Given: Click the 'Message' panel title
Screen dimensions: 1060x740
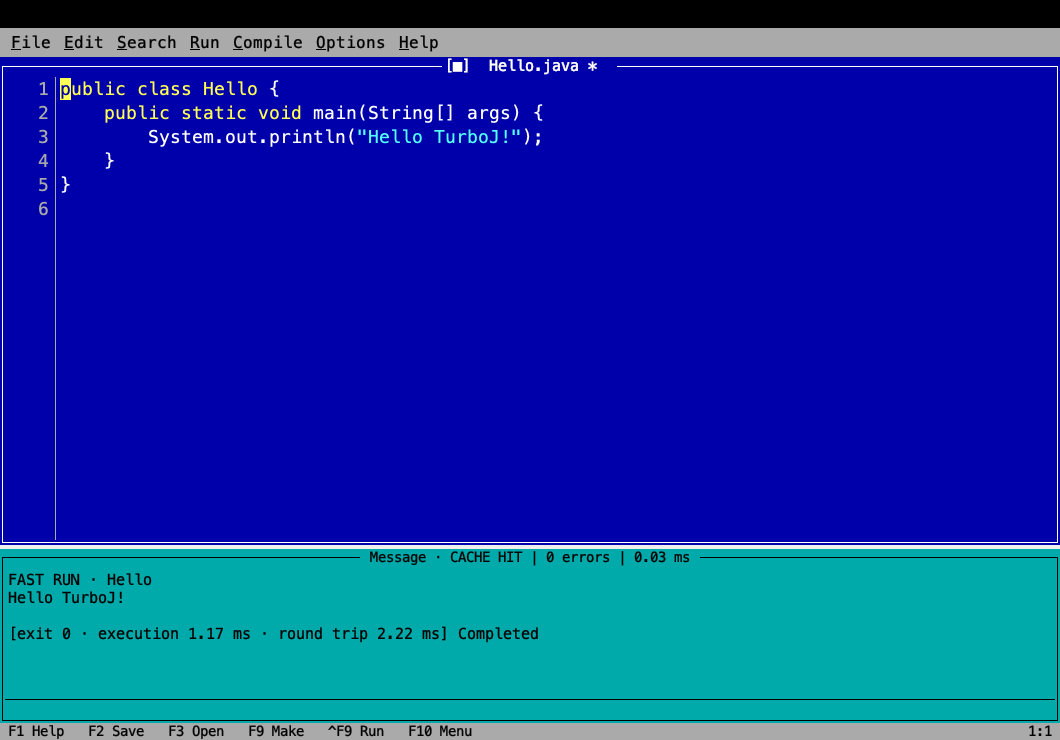Looking at the screenshot, I should (x=398, y=558).
